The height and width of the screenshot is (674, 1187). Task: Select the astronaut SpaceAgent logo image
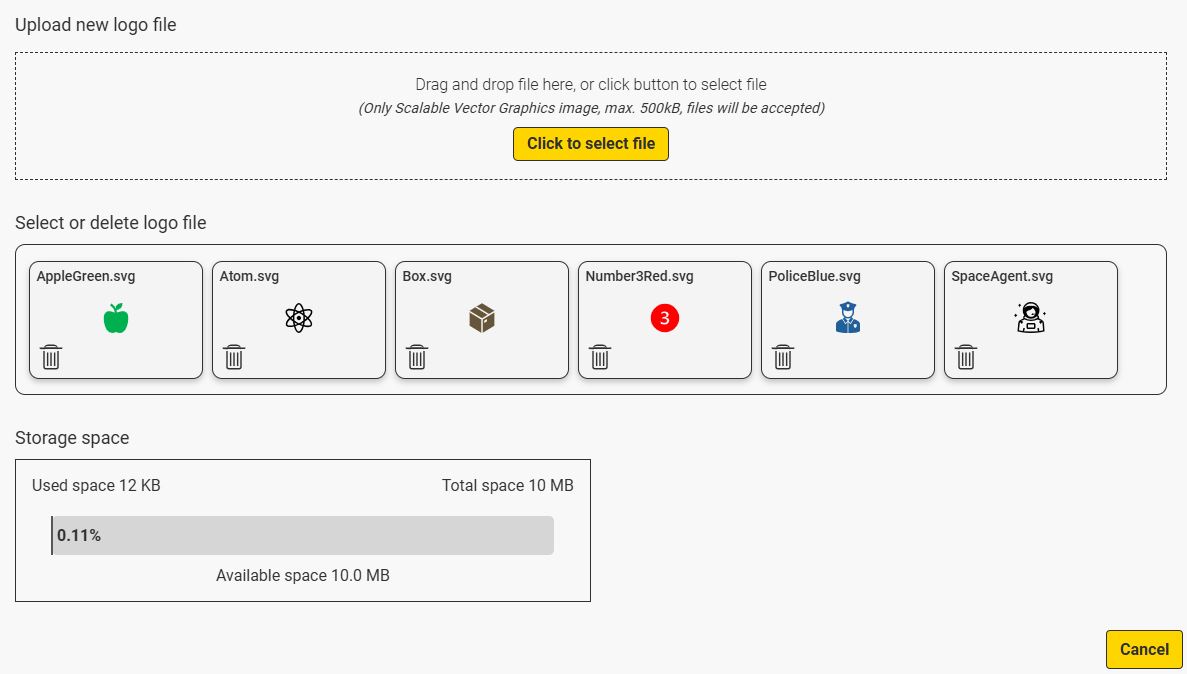coord(1030,318)
